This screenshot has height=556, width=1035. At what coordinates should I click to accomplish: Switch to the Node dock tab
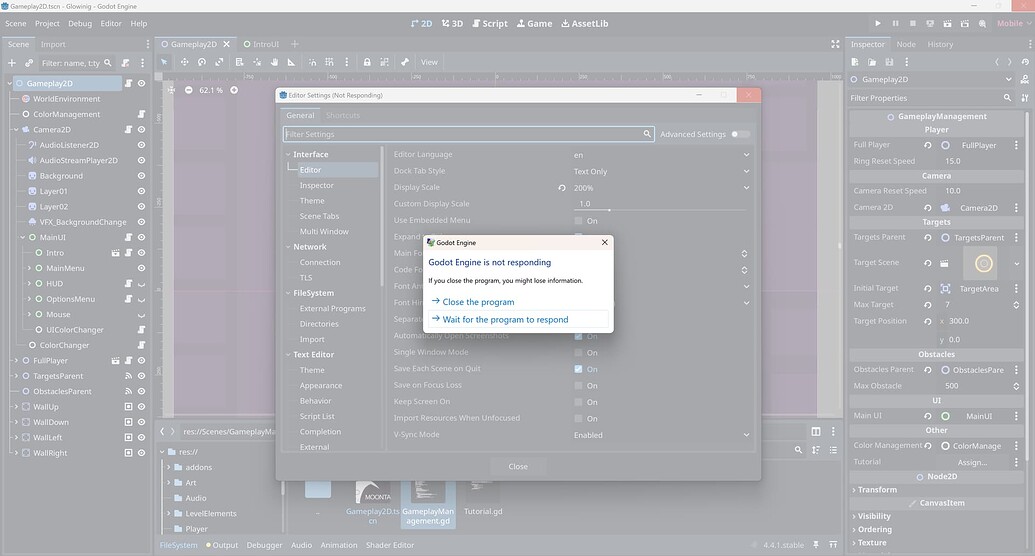(x=906, y=44)
